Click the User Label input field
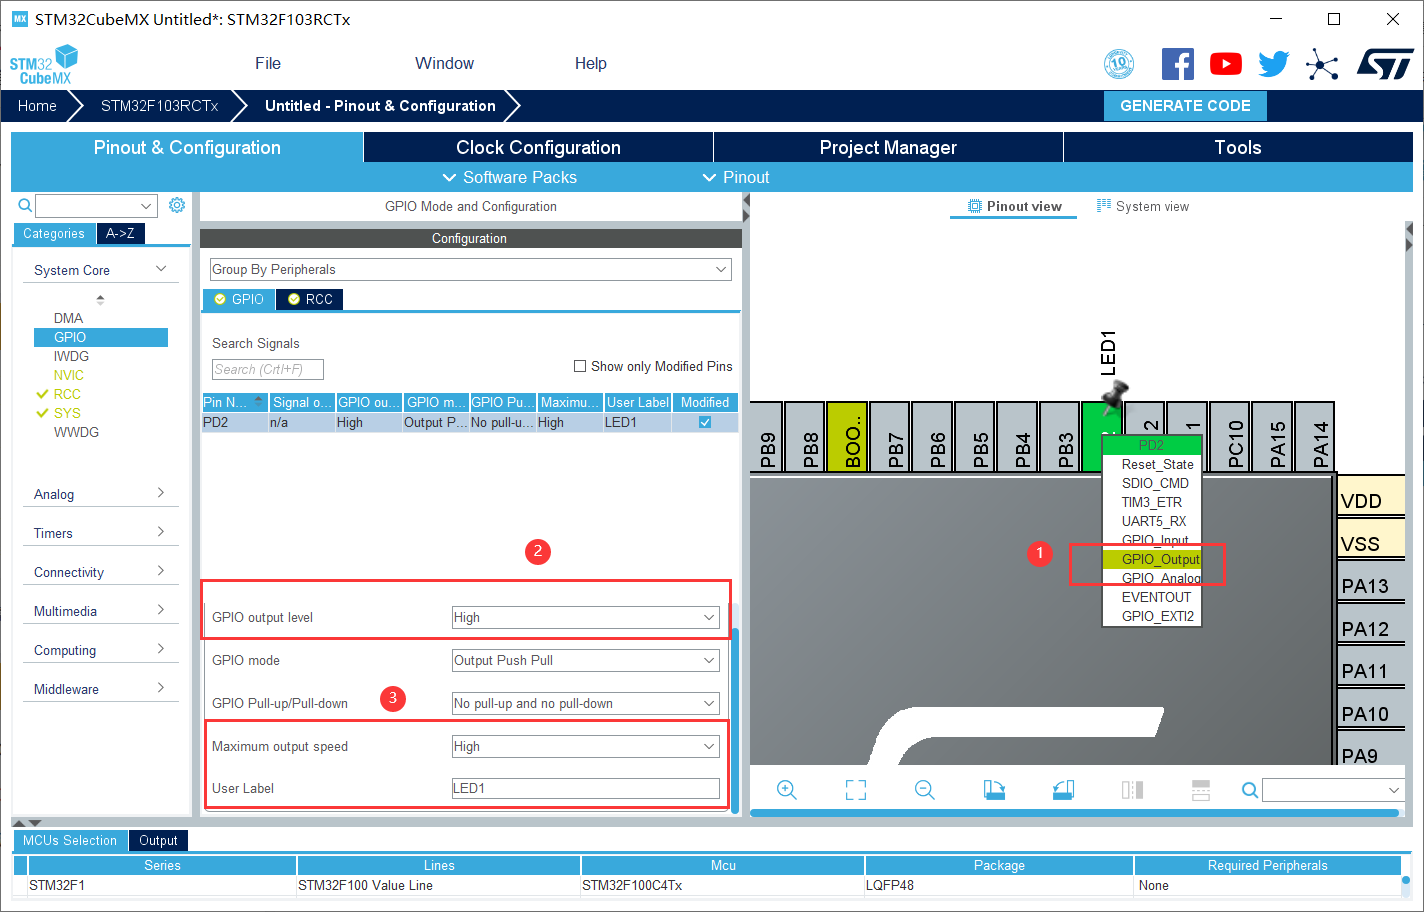Viewport: 1424px width, 912px height. pos(585,789)
